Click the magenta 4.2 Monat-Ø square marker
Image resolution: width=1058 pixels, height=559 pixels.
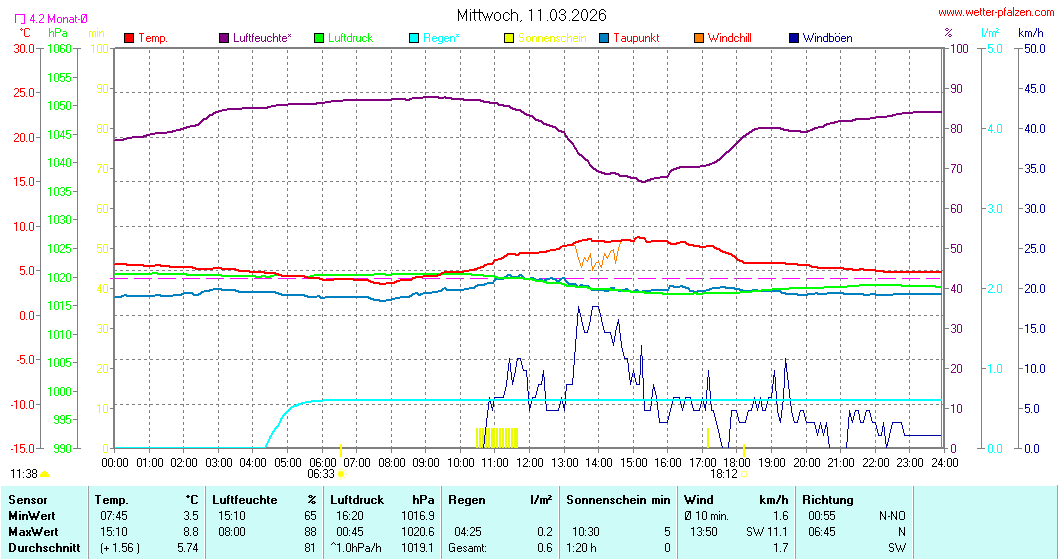22,19
